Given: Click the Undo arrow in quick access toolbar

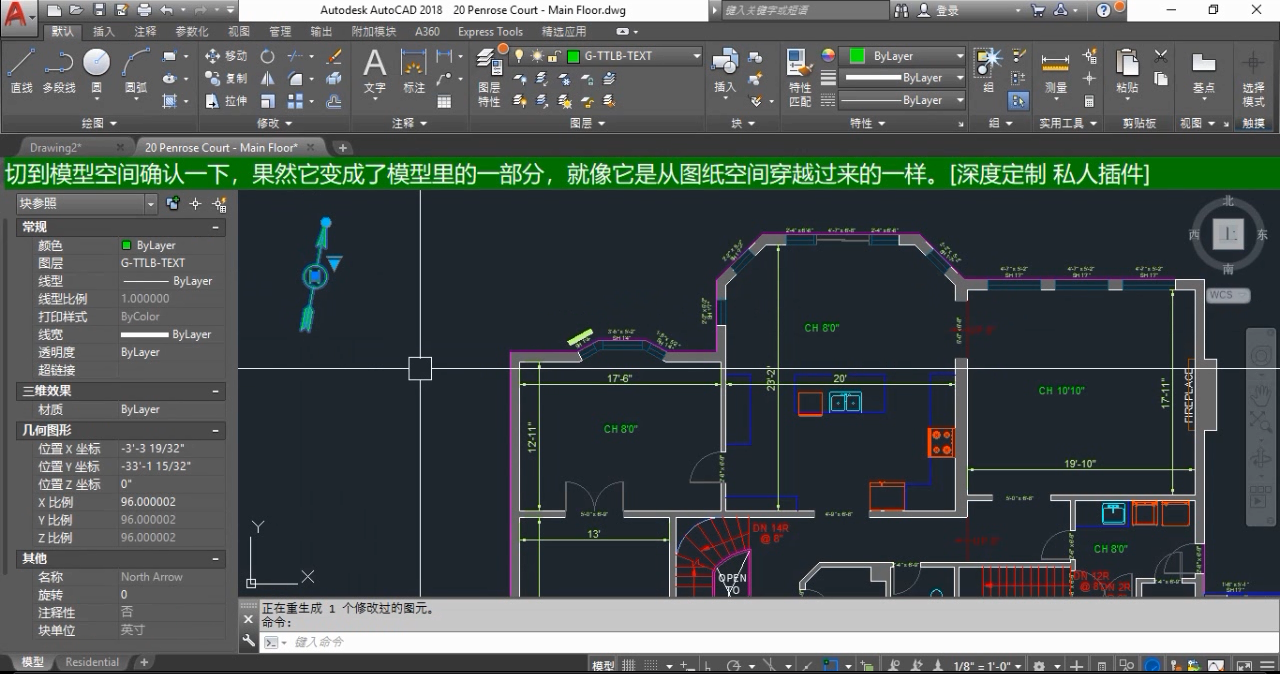Looking at the screenshot, I should (x=167, y=10).
